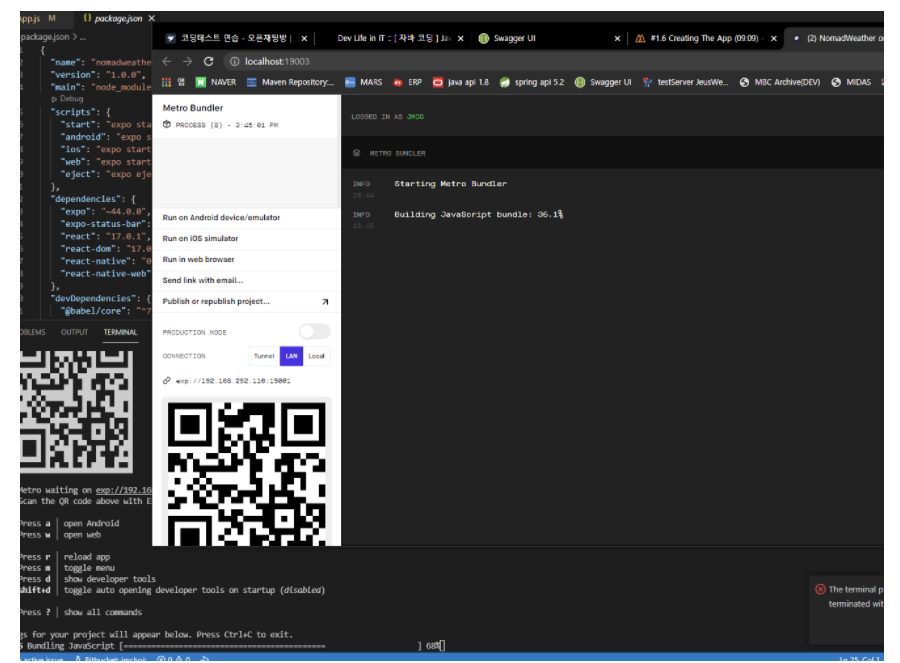900x663 pixels.
Task: Toggle the Production Mode switch
Action: click(x=315, y=332)
